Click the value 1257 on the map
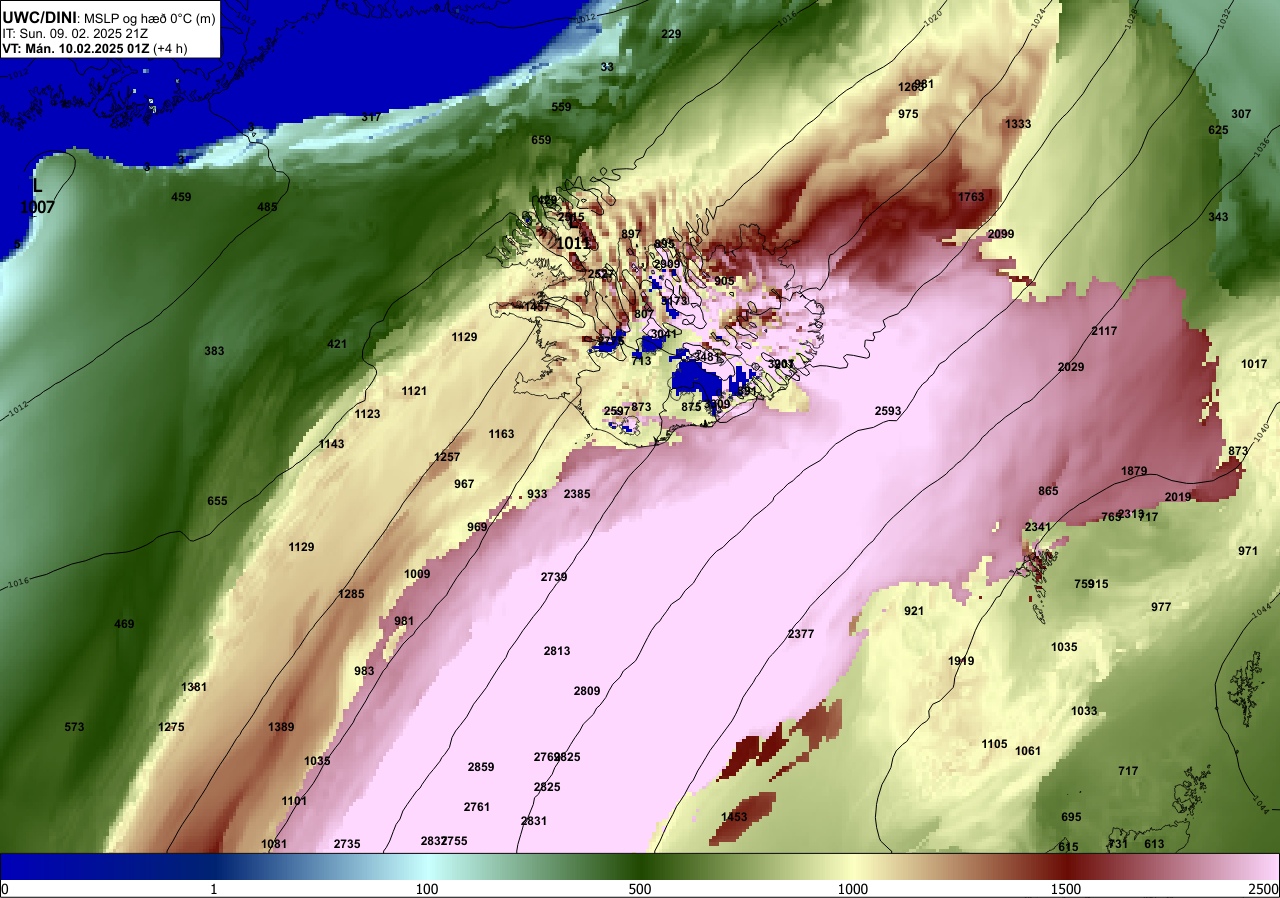 (447, 457)
